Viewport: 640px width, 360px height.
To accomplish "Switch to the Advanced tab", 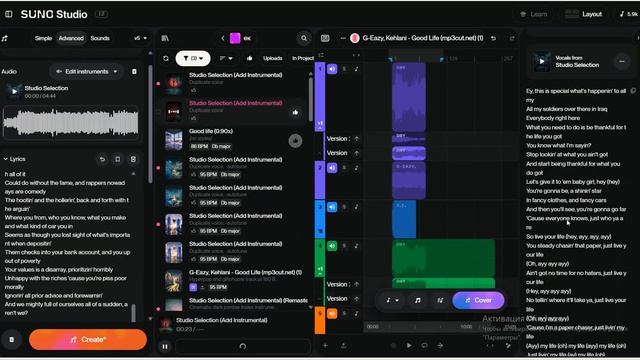I will (x=71, y=38).
